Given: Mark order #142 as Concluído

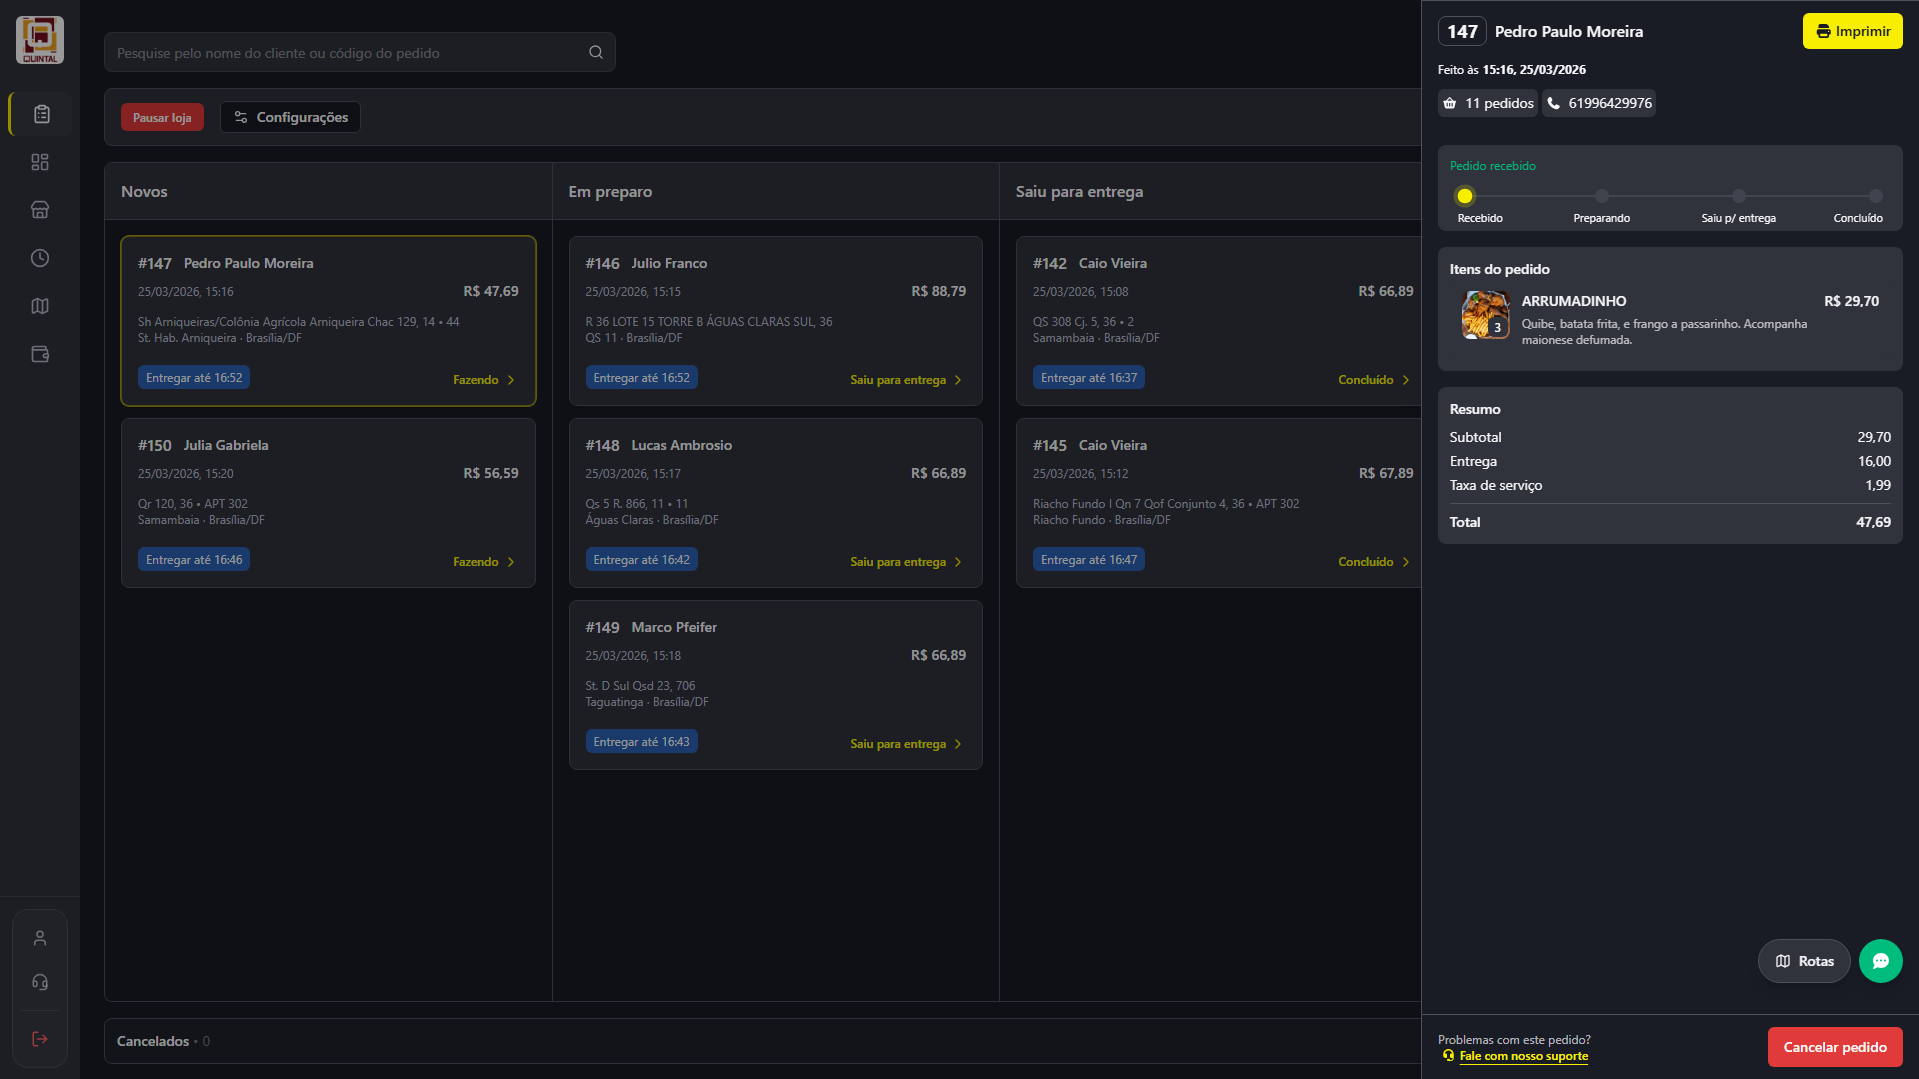Looking at the screenshot, I should (1373, 380).
